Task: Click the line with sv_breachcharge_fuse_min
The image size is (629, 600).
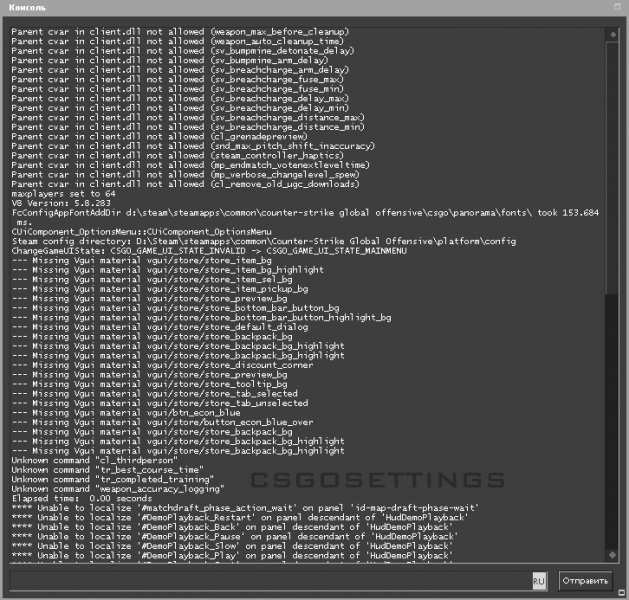Action: pyautogui.click(x=177, y=89)
